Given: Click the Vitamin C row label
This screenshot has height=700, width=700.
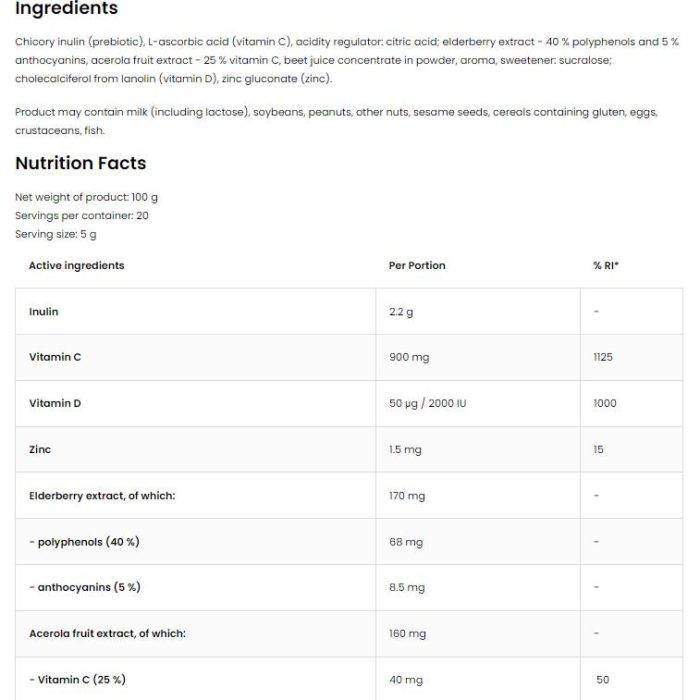Looking at the screenshot, I should (x=55, y=357).
